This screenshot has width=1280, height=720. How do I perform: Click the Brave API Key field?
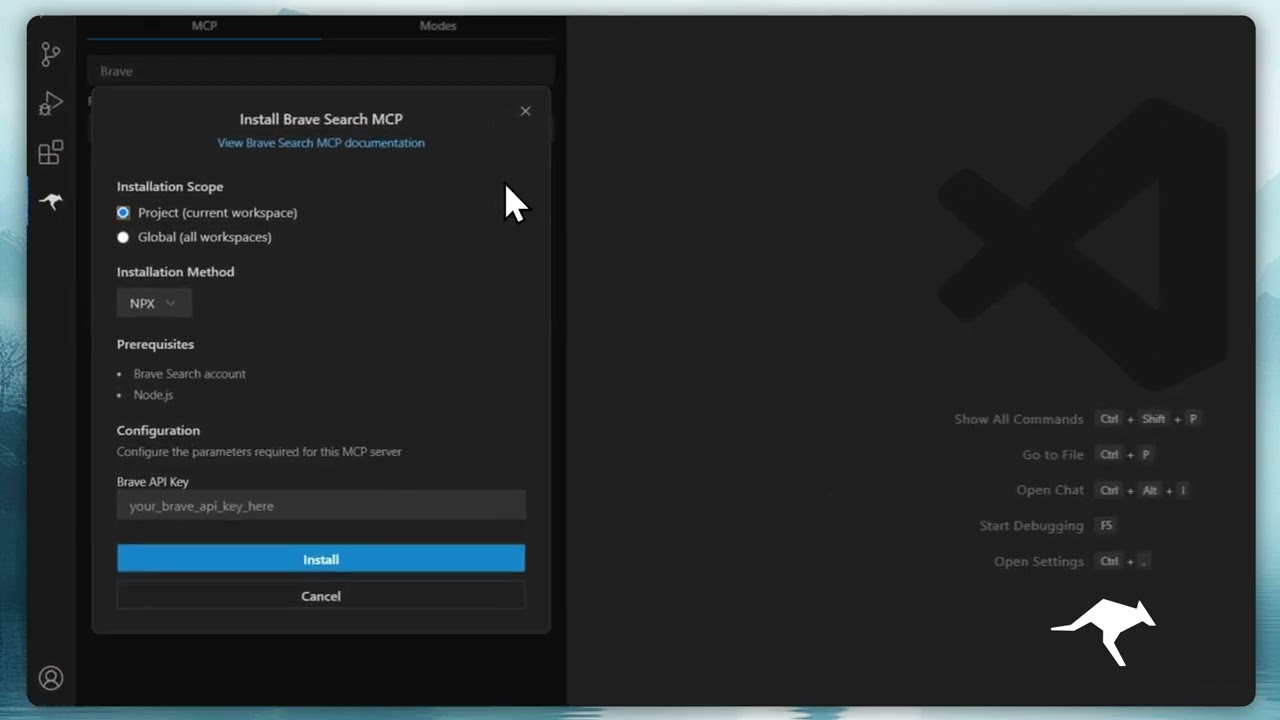[x=321, y=505]
